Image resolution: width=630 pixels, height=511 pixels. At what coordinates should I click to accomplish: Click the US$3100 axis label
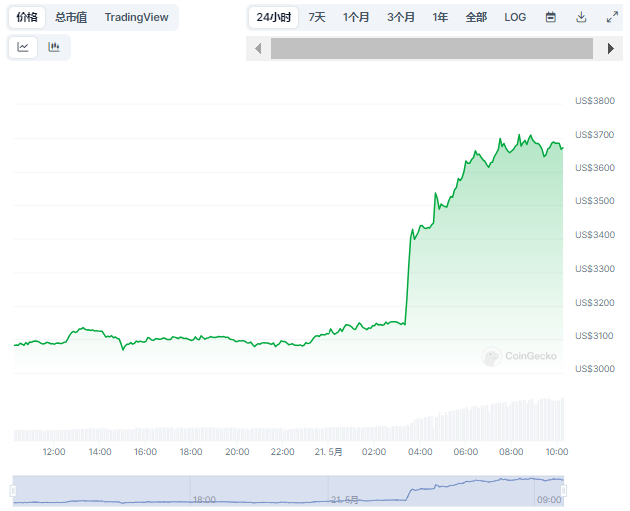595,335
